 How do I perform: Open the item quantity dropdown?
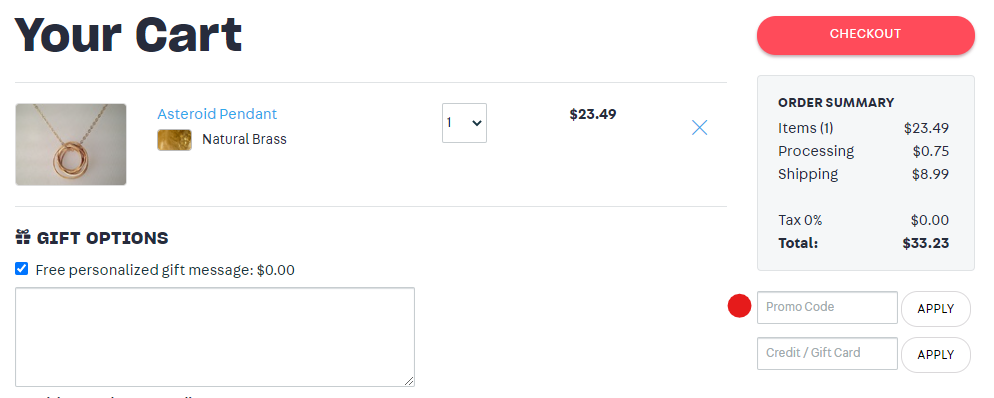click(x=465, y=123)
